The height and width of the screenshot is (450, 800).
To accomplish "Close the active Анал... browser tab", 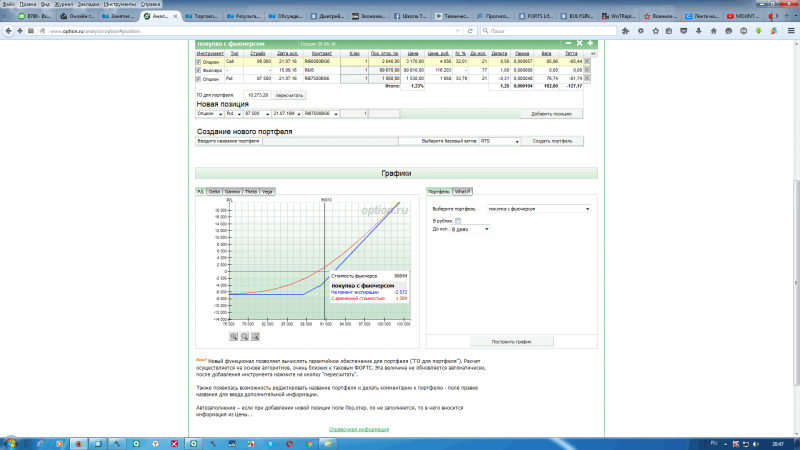I will (176, 16).
